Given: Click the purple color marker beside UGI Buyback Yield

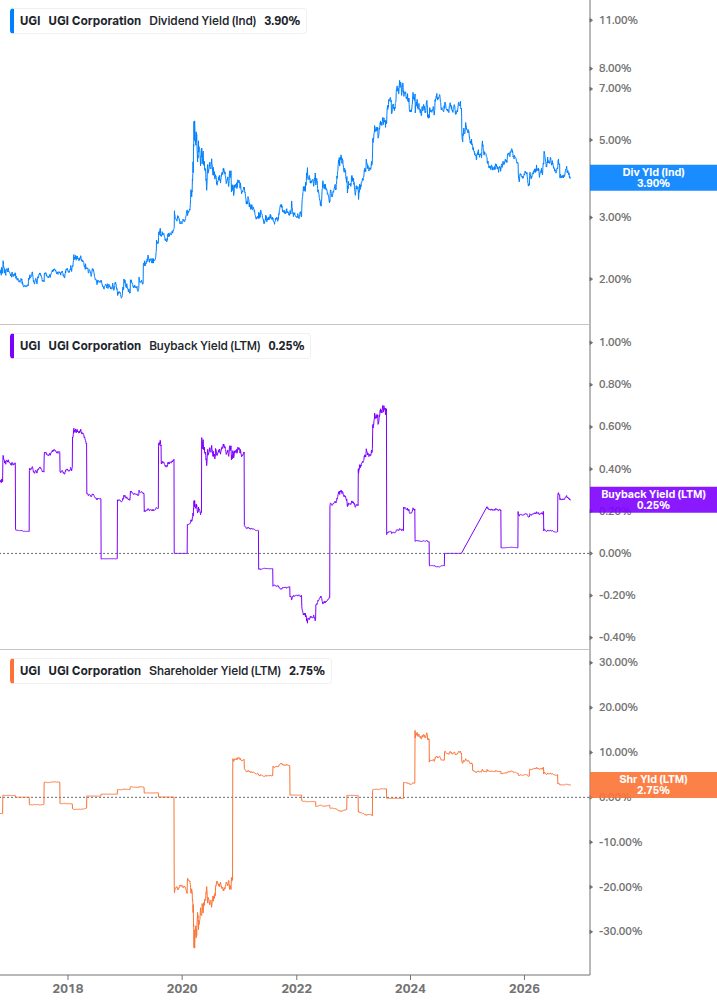Looking at the screenshot, I should 12,346.
